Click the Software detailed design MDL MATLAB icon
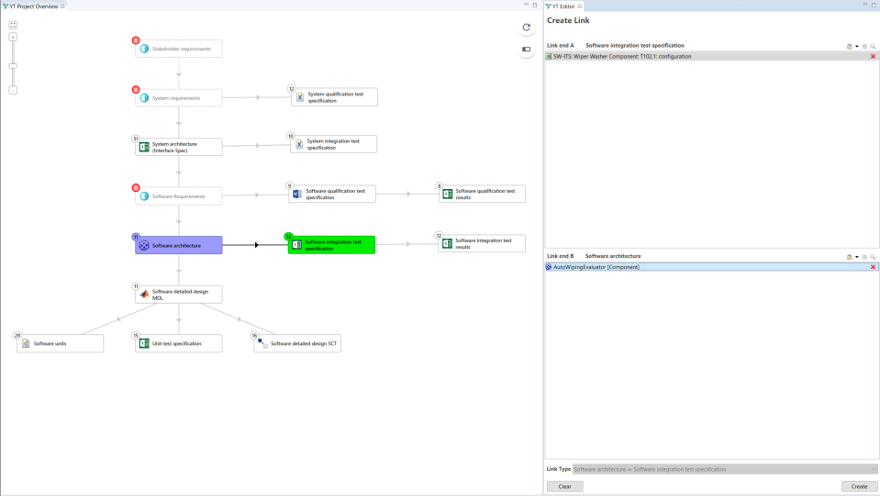The width and height of the screenshot is (880, 496). point(144,294)
